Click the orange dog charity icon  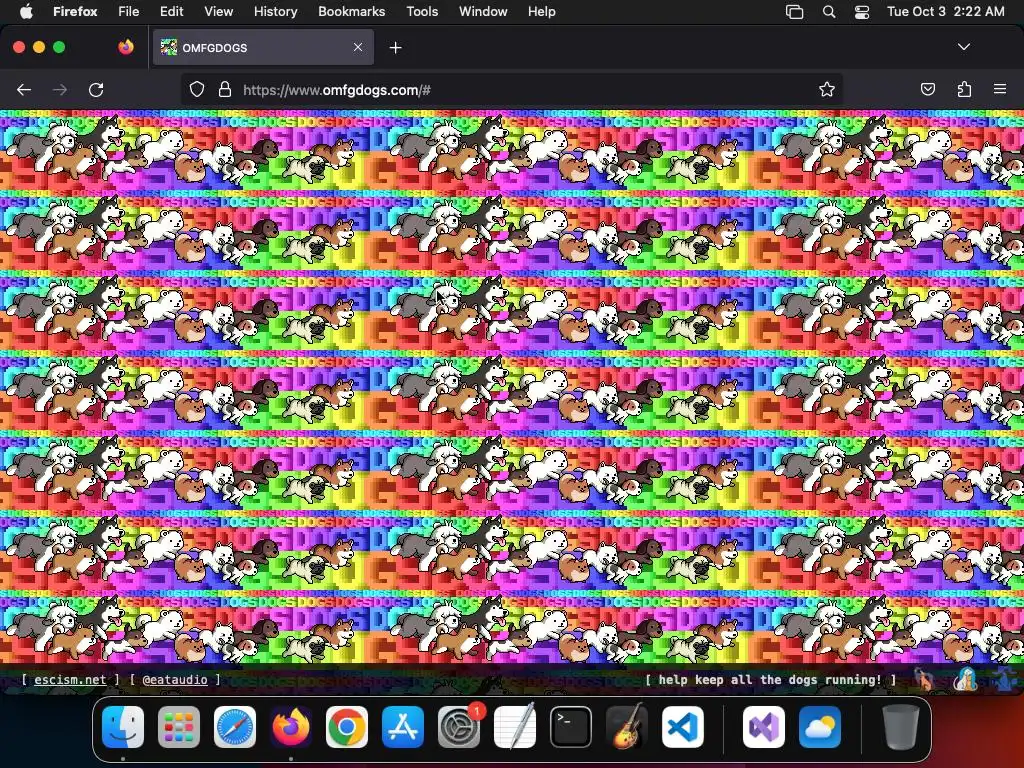[x=923, y=680]
